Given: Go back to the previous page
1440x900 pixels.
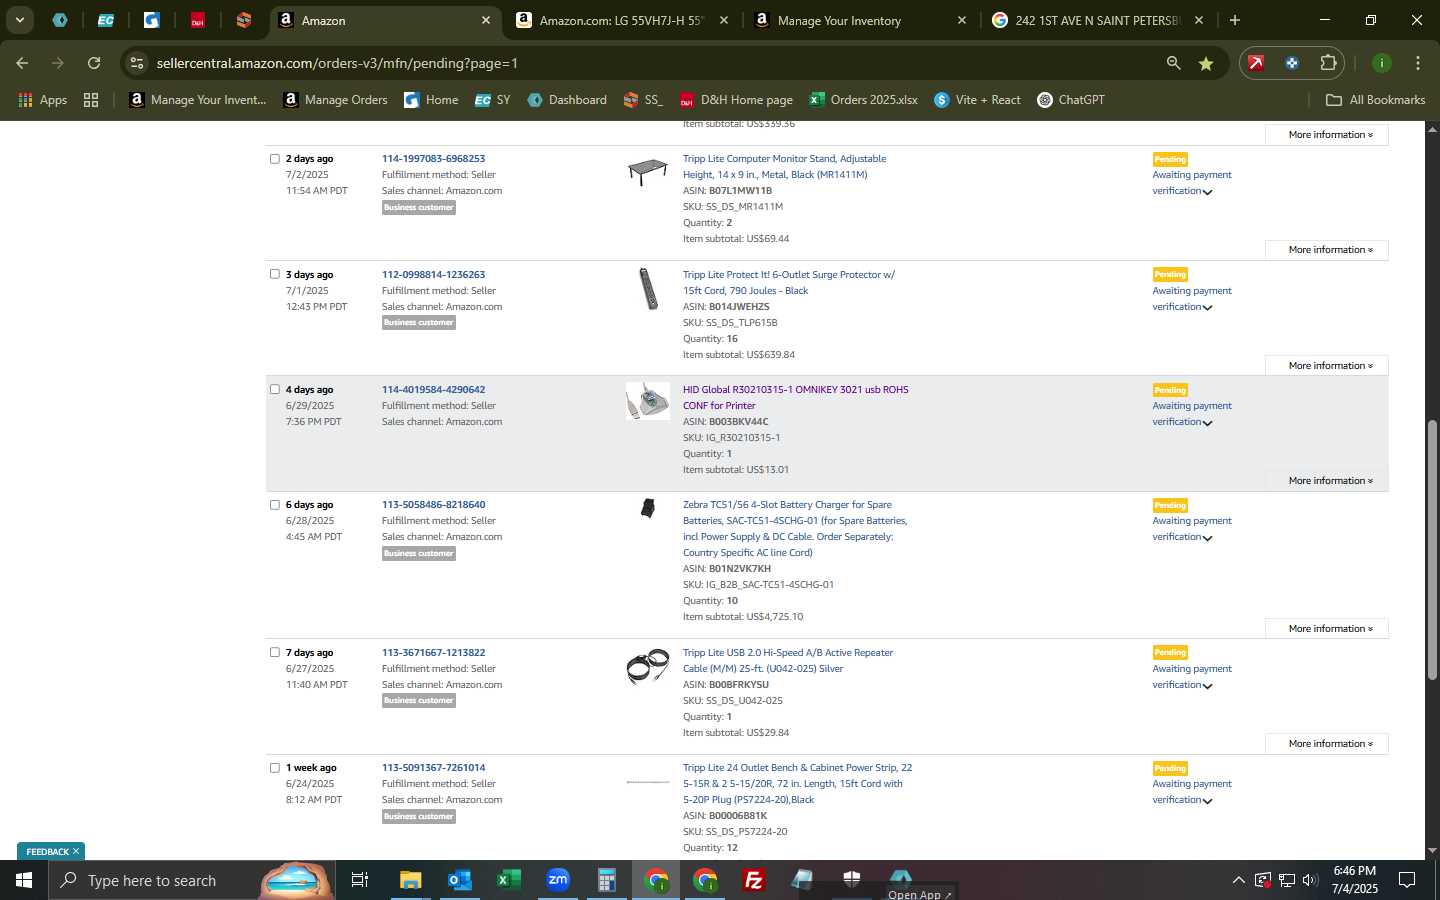Looking at the screenshot, I should pyautogui.click(x=22, y=63).
